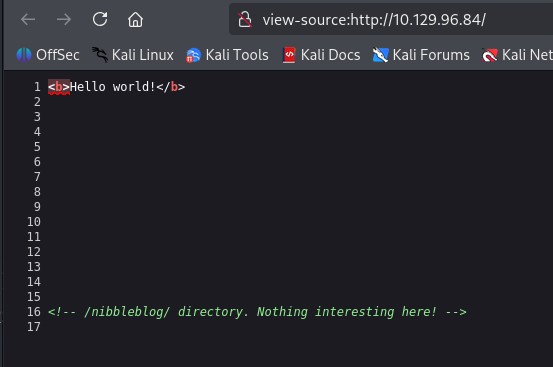Image resolution: width=553 pixels, height=367 pixels.
Task: Focus the address bar with view-source URL
Action: (x=391, y=19)
